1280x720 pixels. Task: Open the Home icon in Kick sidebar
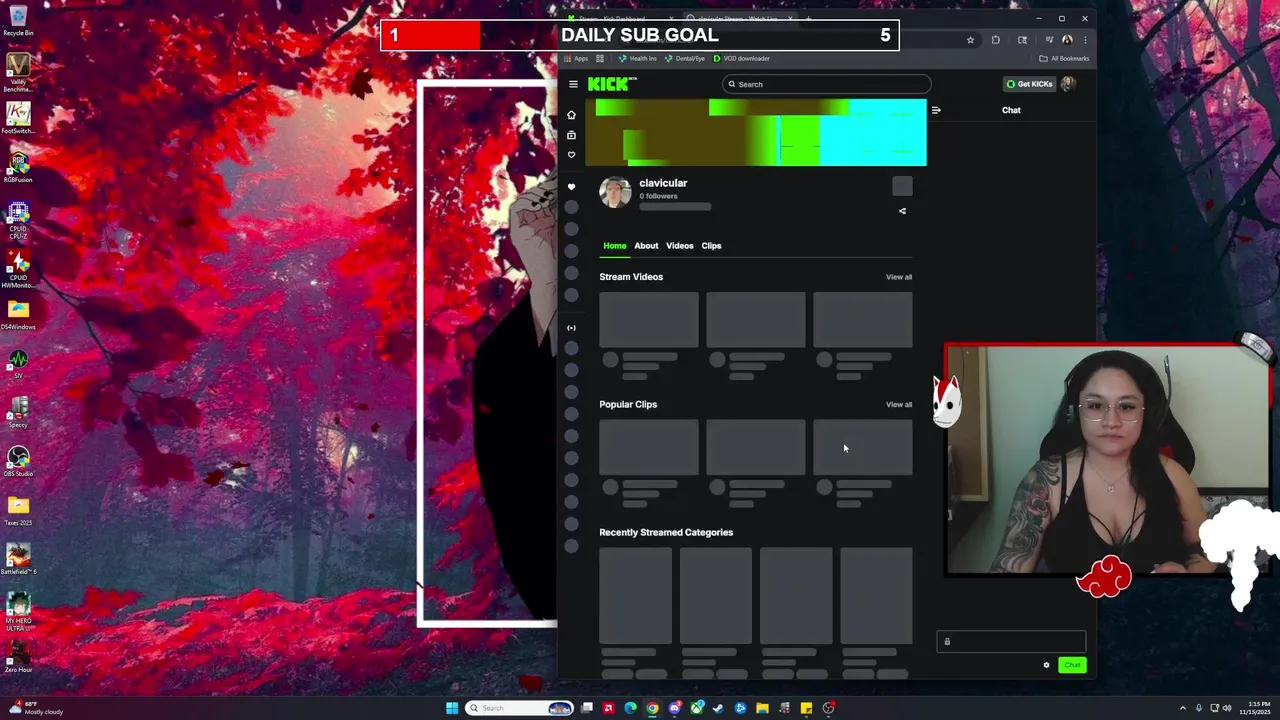click(571, 115)
